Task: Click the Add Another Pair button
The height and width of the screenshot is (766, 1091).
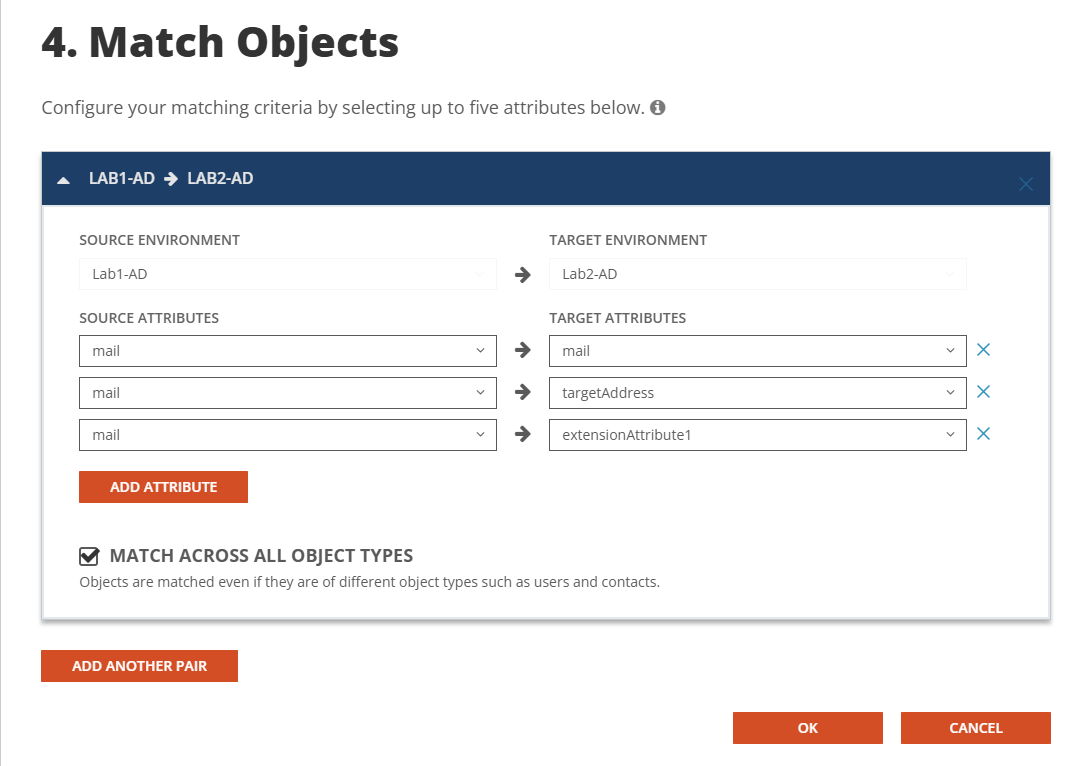Action: (x=139, y=666)
